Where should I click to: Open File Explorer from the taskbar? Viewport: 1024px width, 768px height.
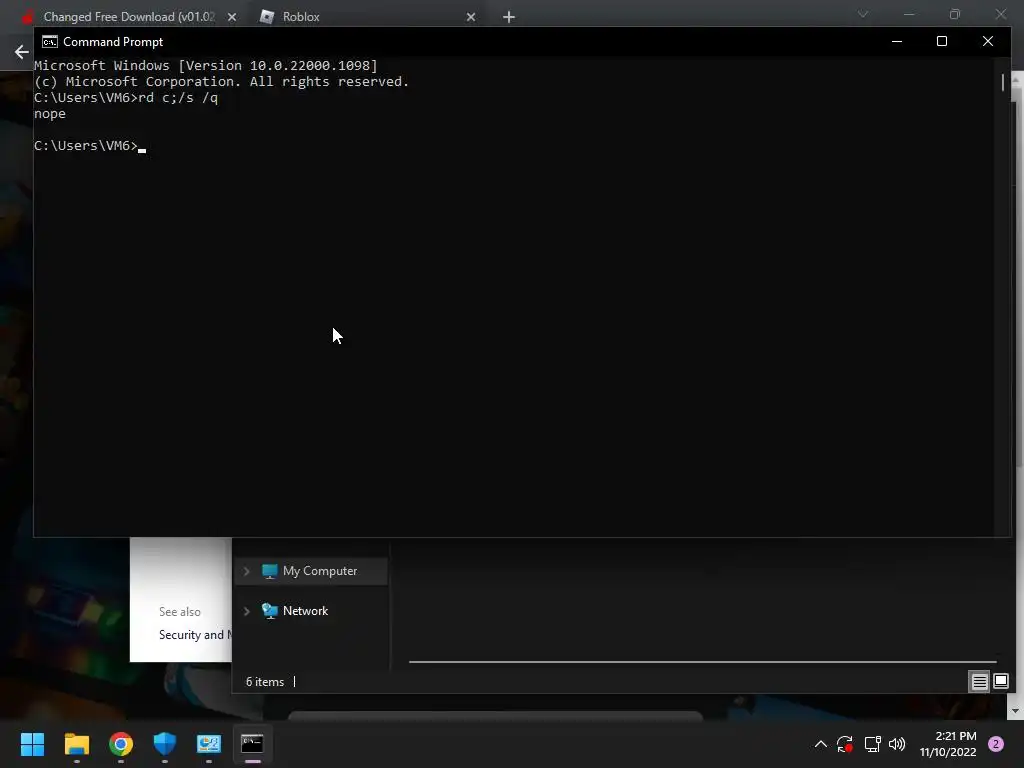[76, 744]
